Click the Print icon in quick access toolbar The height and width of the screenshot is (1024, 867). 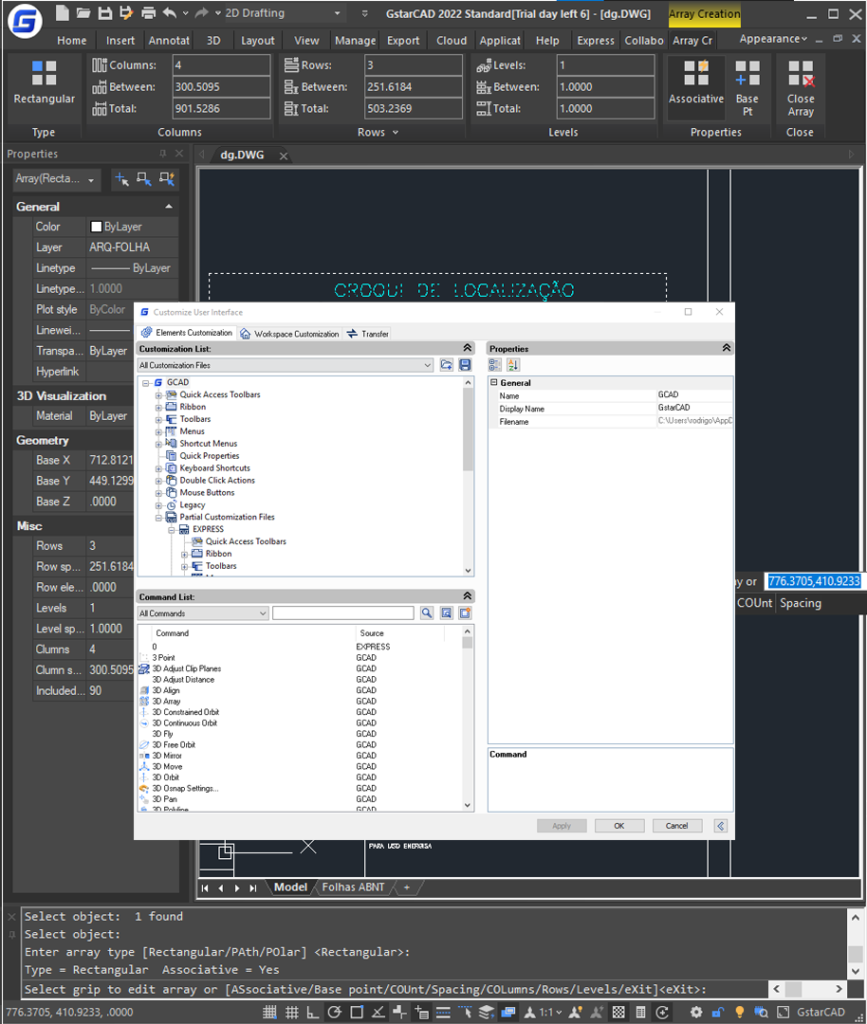click(x=148, y=12)
